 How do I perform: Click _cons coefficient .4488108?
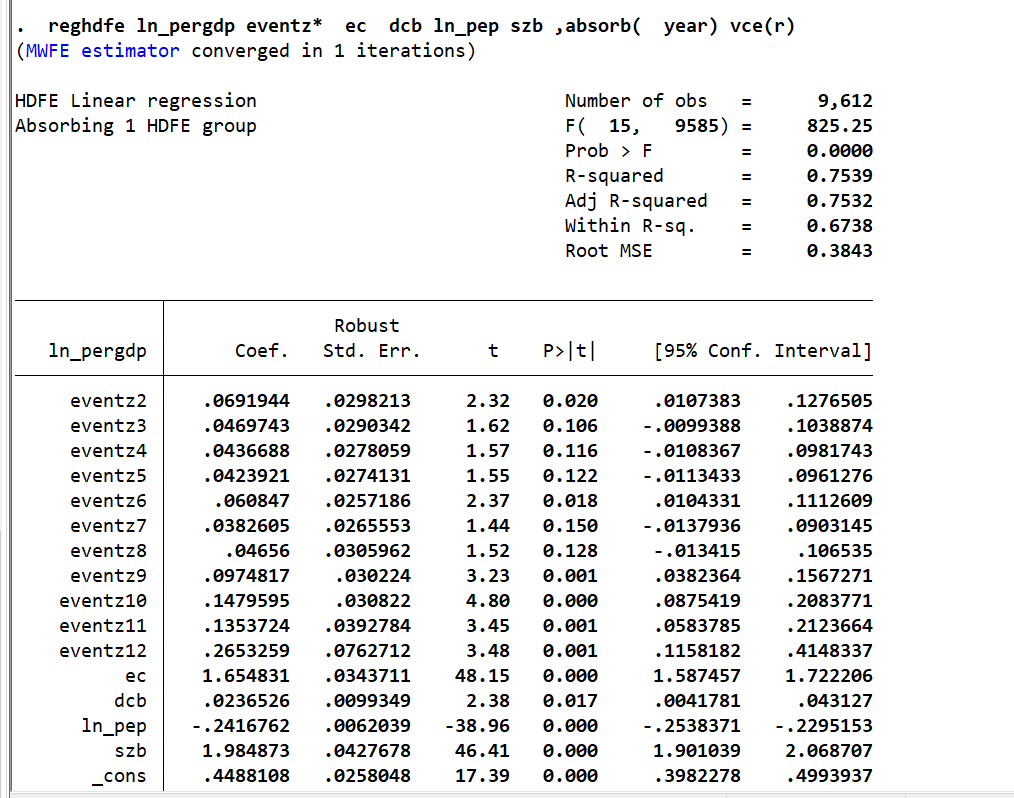[246, 776]
